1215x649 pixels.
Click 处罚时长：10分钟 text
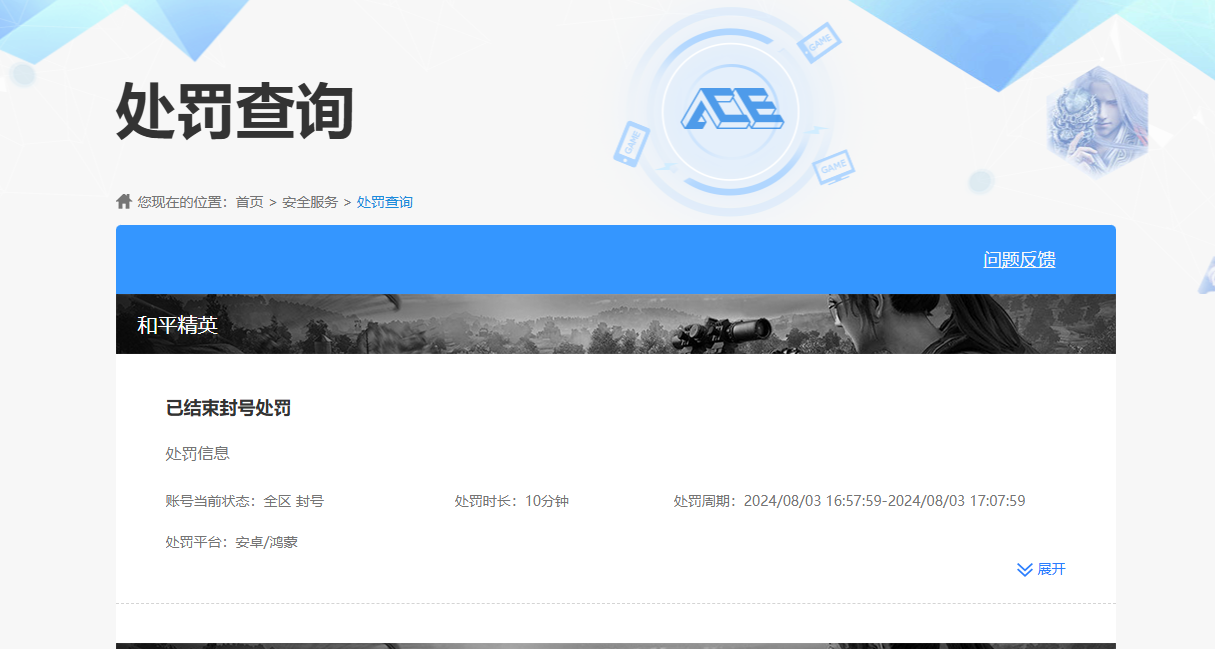[x=511, y=501]
